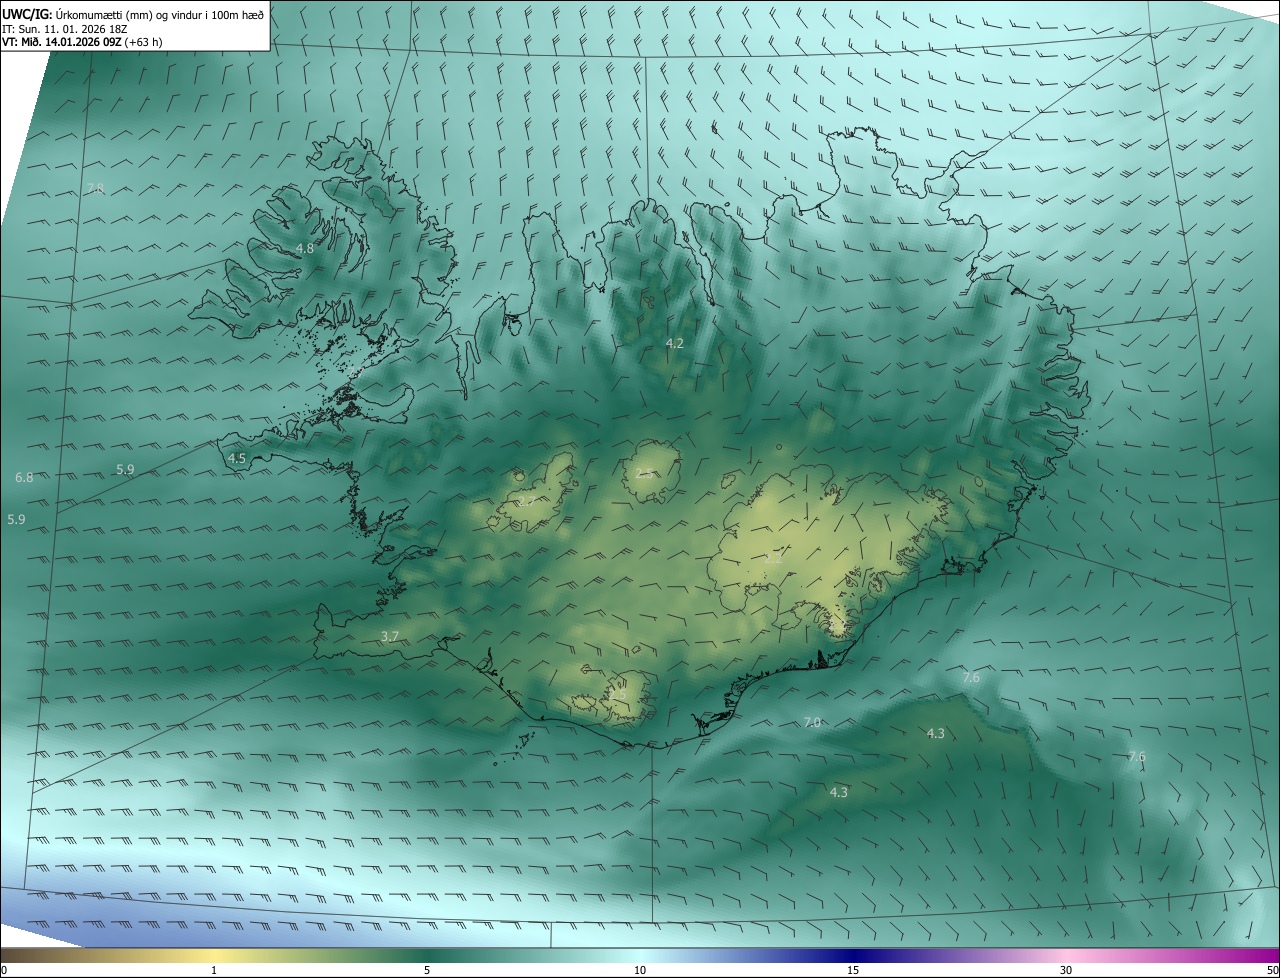Click the 2.5 value on Mýrdalsjökull glacier

617,694
